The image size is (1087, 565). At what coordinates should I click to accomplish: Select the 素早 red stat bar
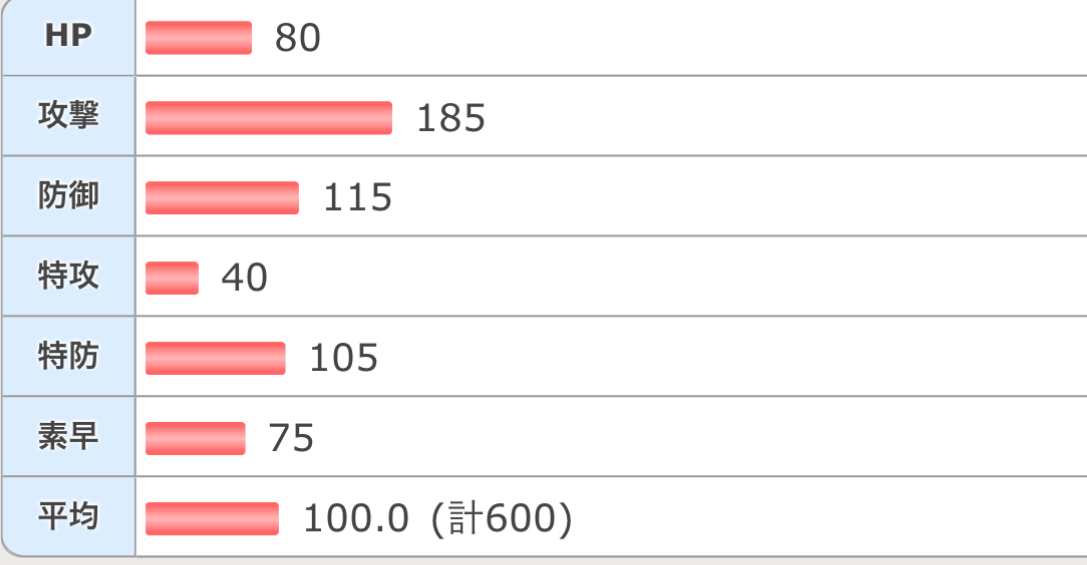[195, 438]
